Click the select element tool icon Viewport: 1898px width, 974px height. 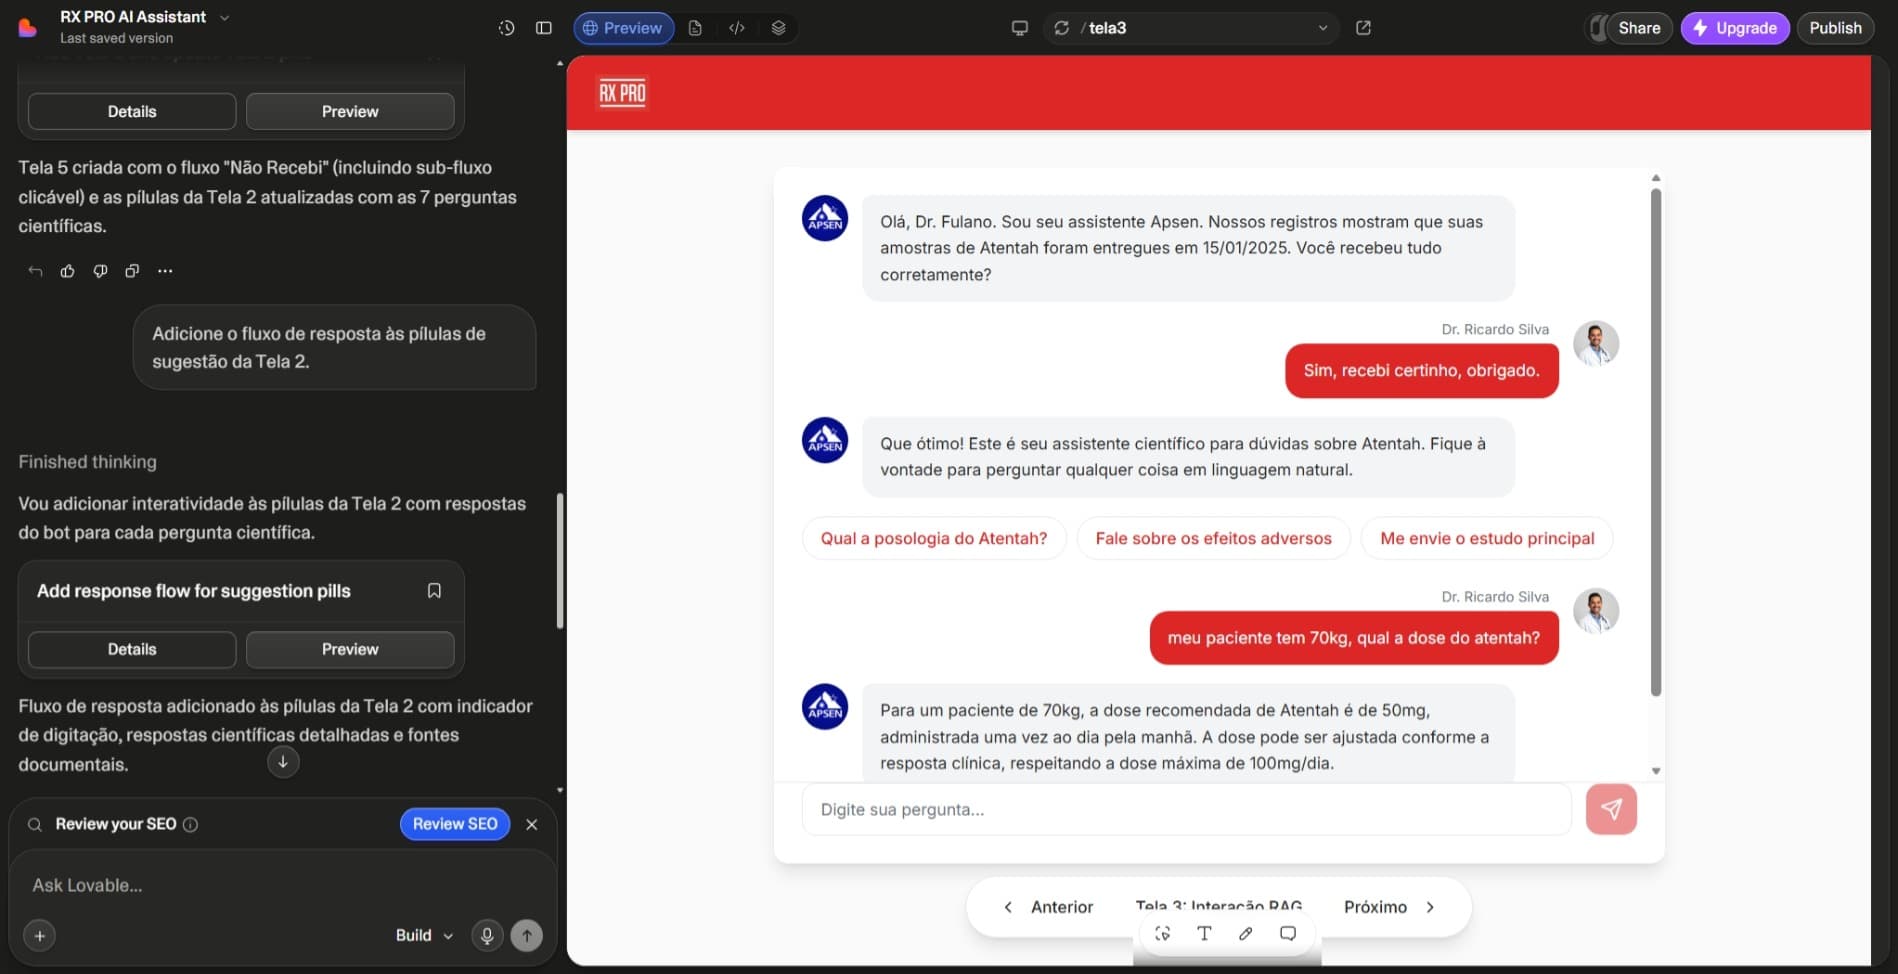(1162, 933)
